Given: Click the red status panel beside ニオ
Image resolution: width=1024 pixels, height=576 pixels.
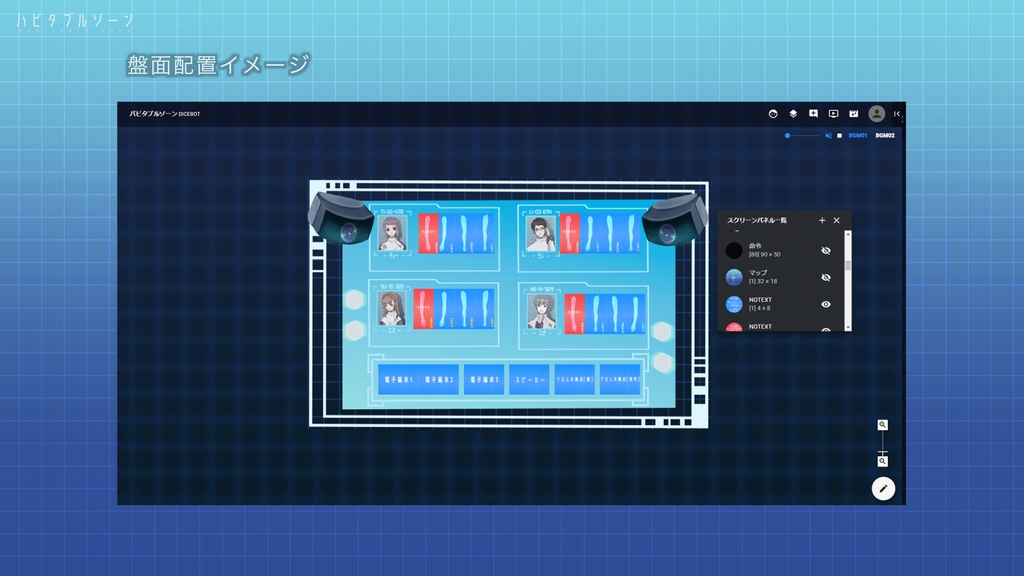Looking at the screenshot, I should pyautogui.click(x=575, y=314).
